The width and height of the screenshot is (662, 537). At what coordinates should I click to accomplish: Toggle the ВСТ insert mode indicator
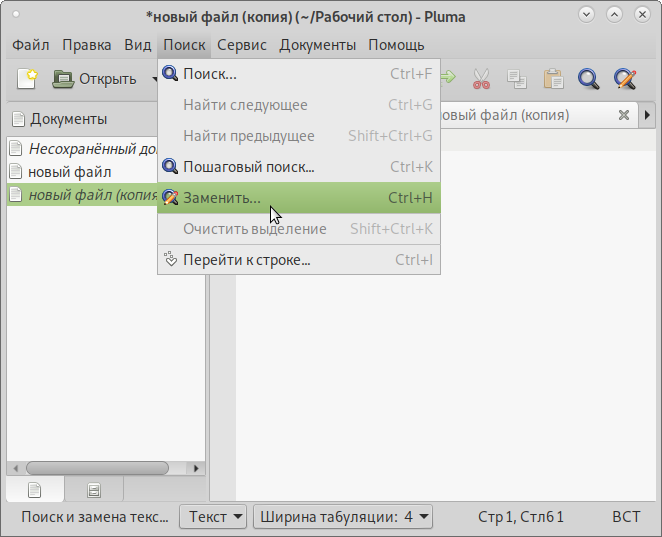626,517
